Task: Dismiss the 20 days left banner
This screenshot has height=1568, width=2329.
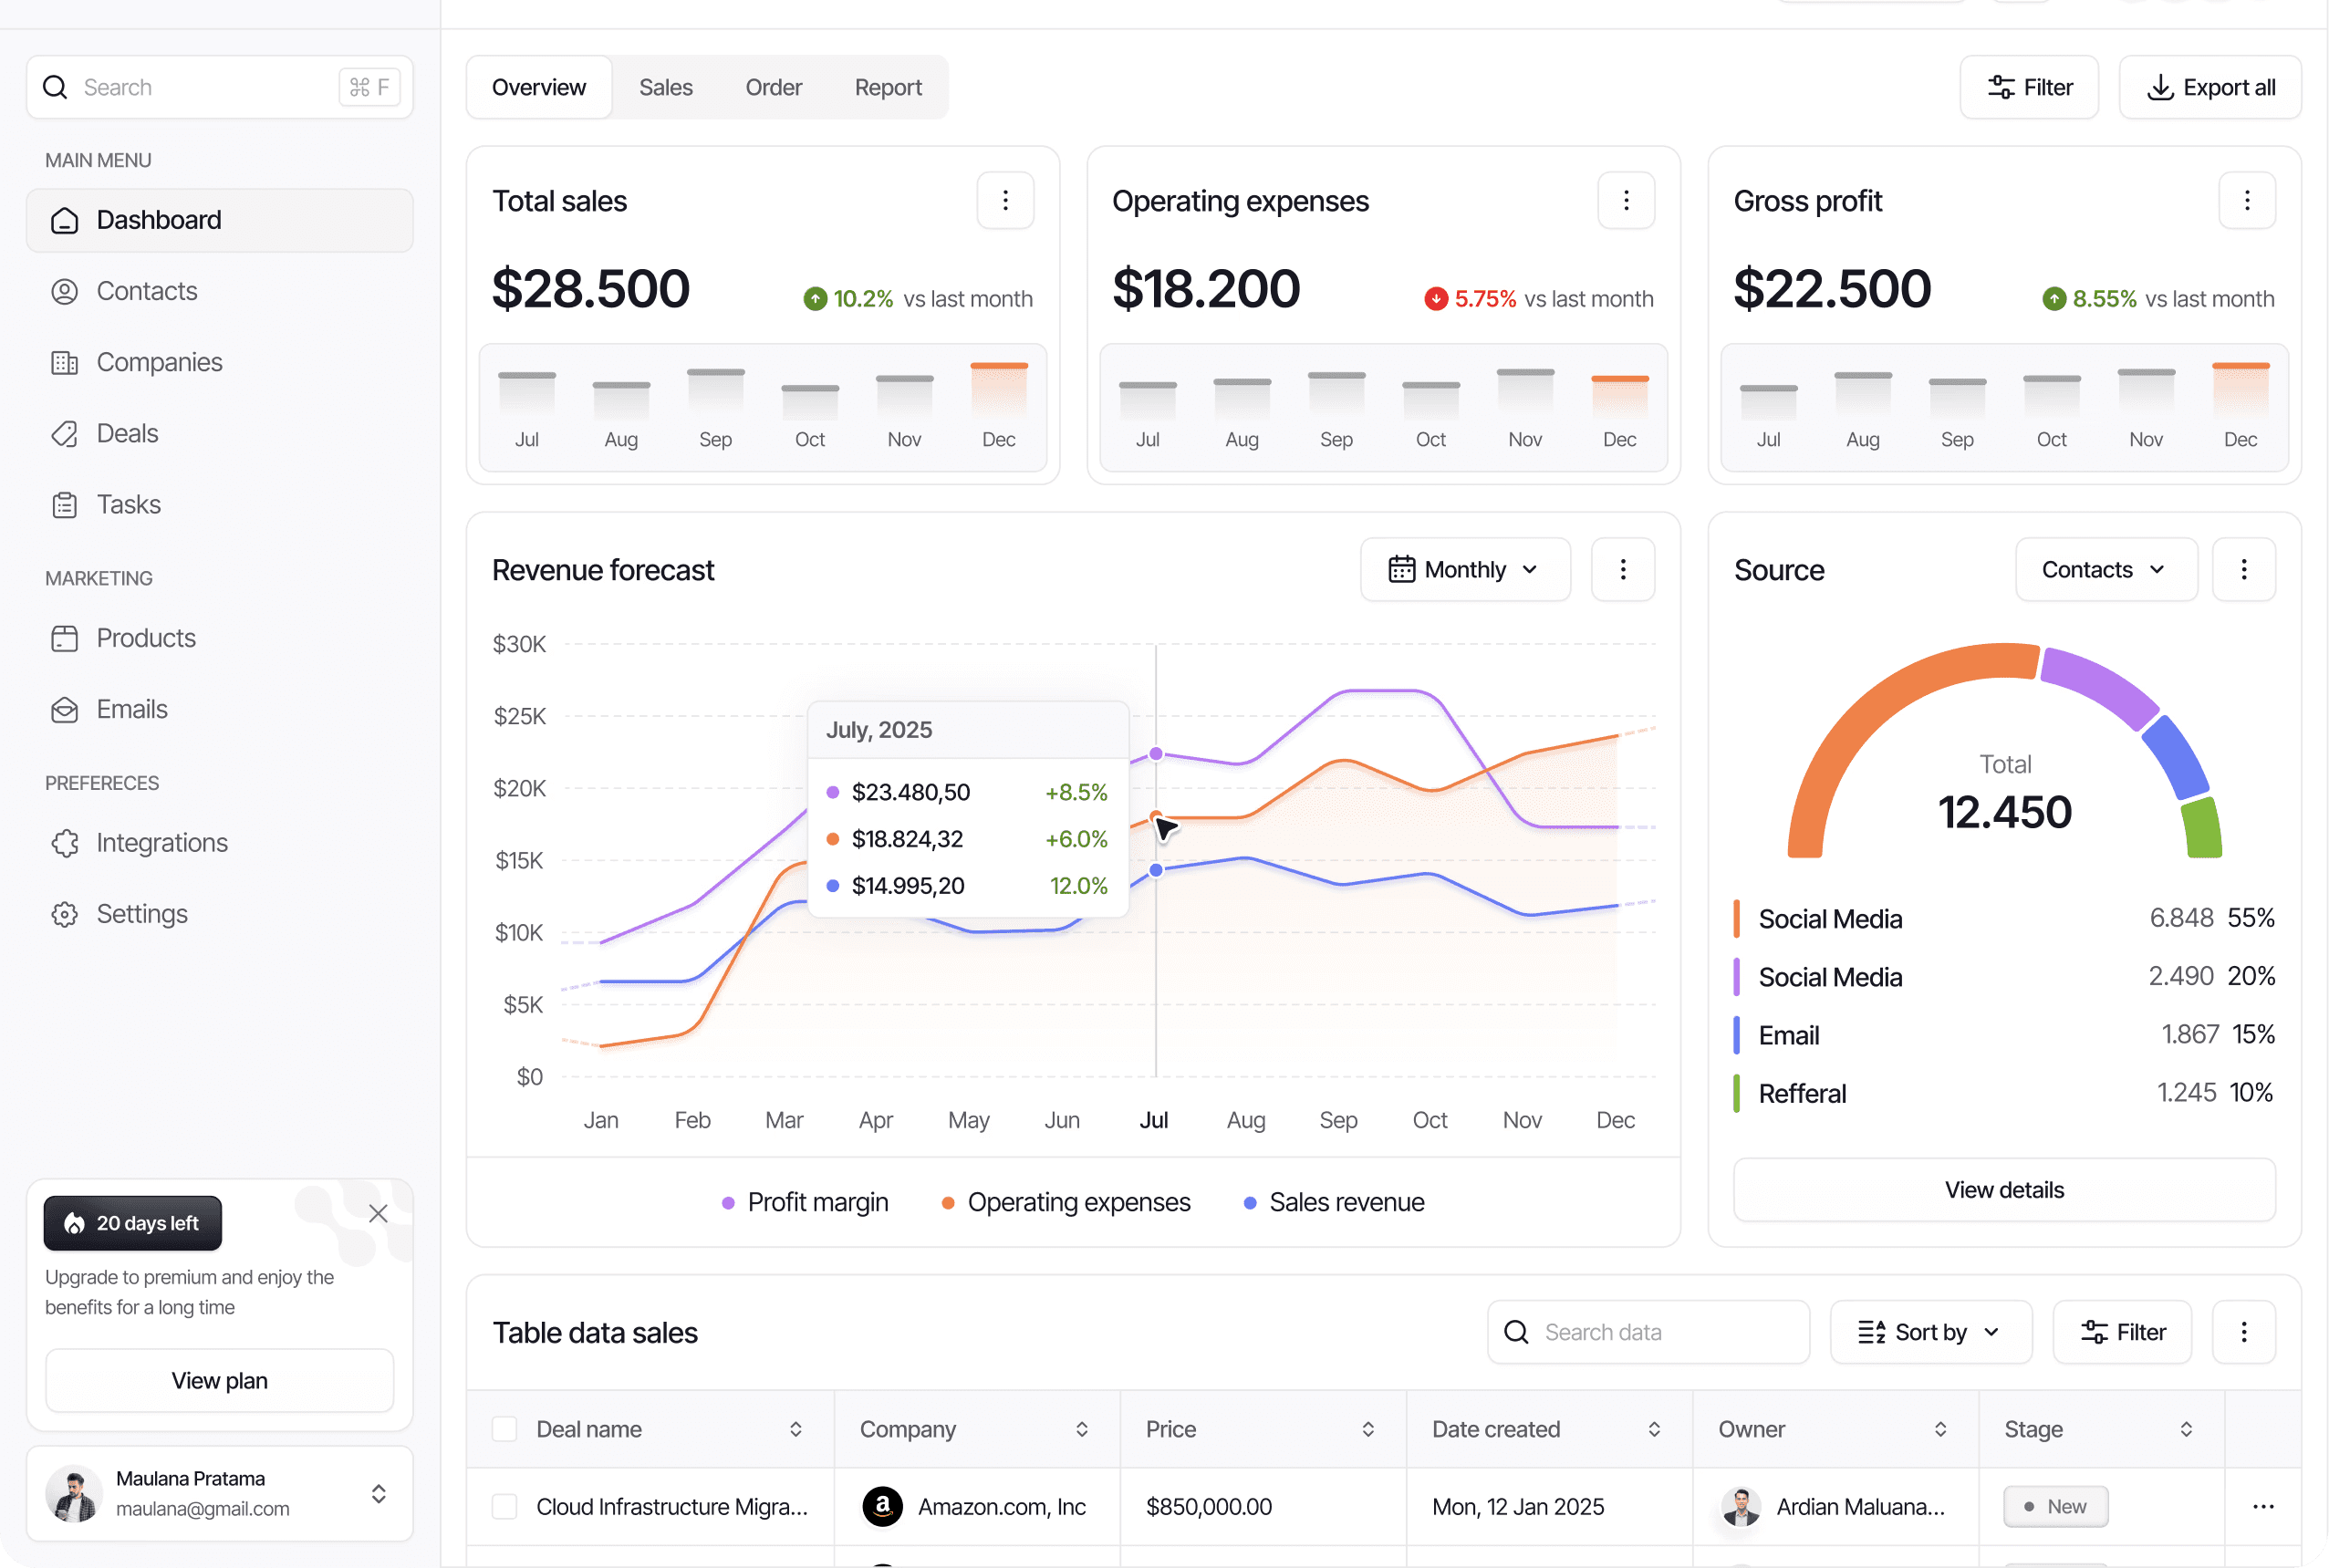Action: tap(378, 1214)
